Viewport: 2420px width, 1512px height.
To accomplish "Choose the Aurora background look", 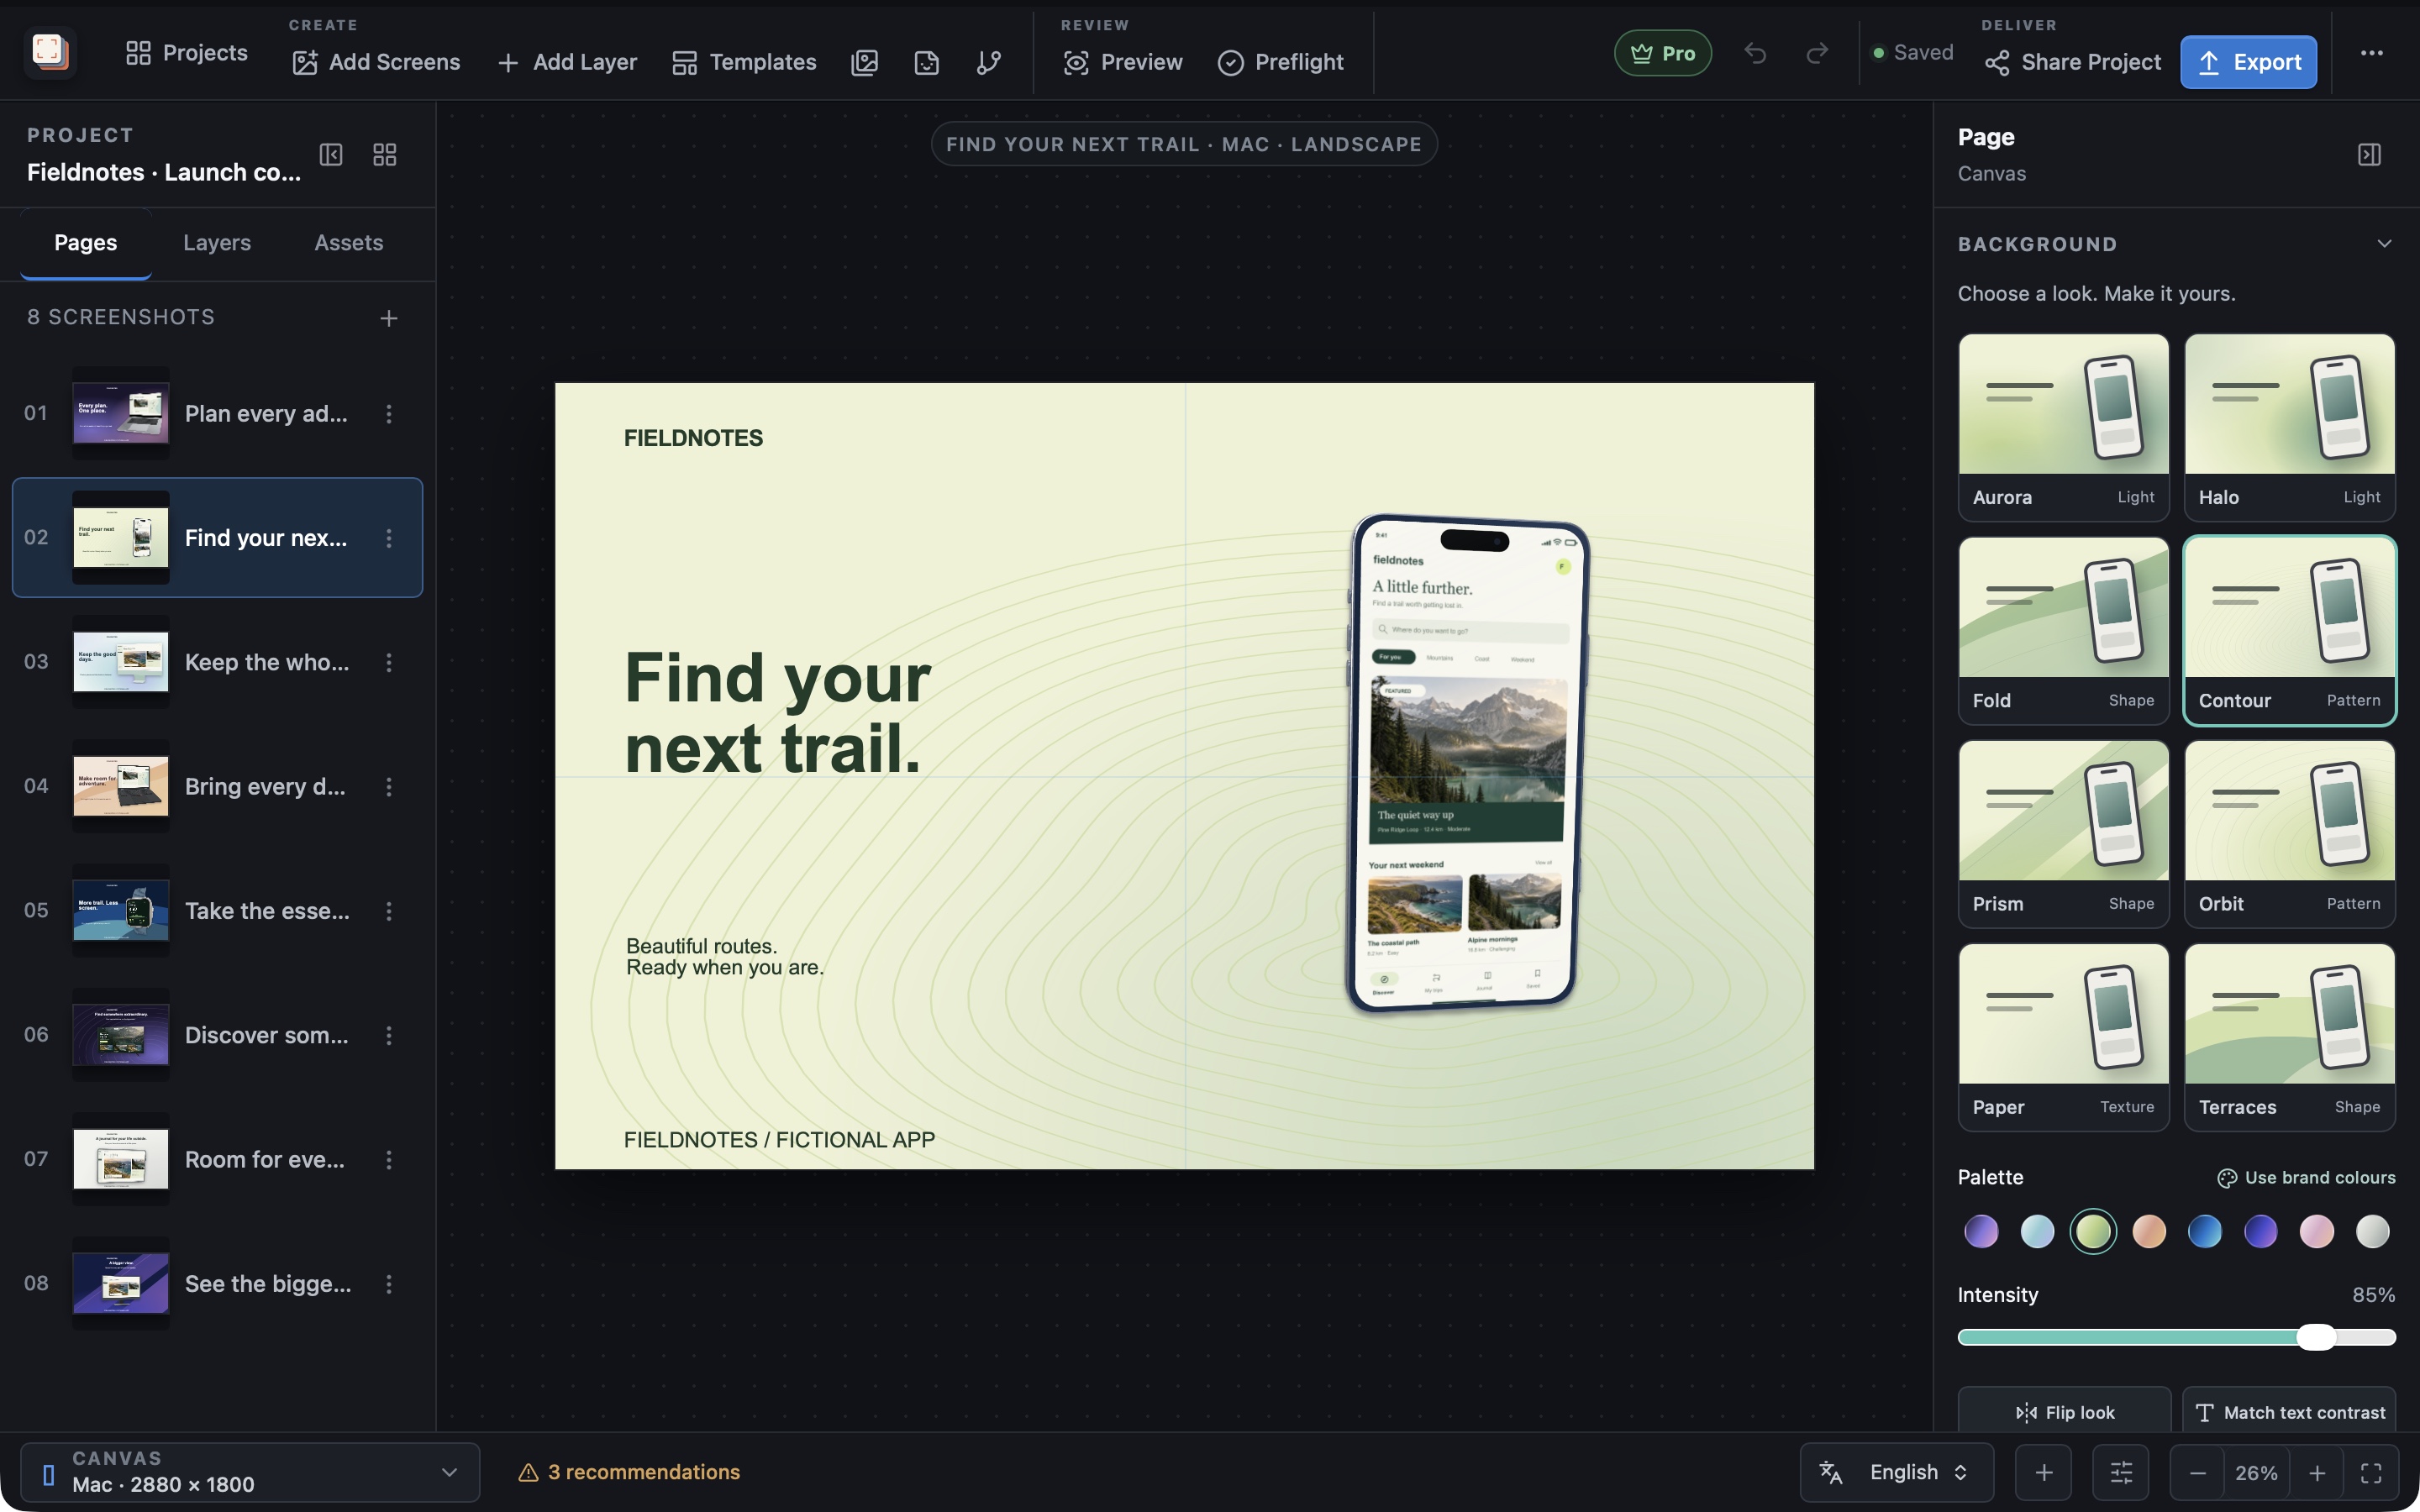I will click(x=2063, y=427).
